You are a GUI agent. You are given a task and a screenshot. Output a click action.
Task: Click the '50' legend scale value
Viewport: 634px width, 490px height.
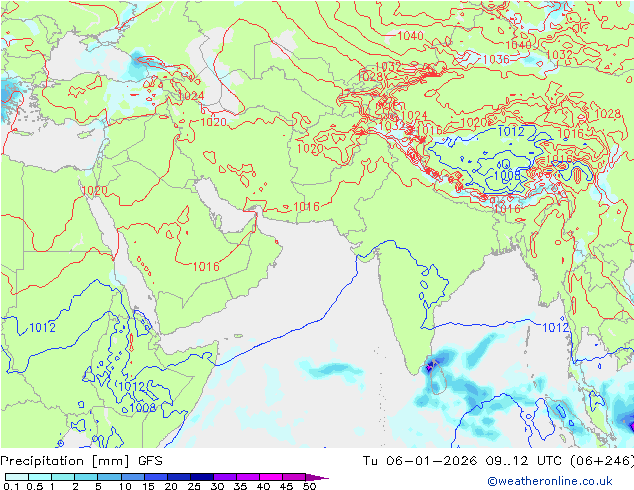(310, 486)
